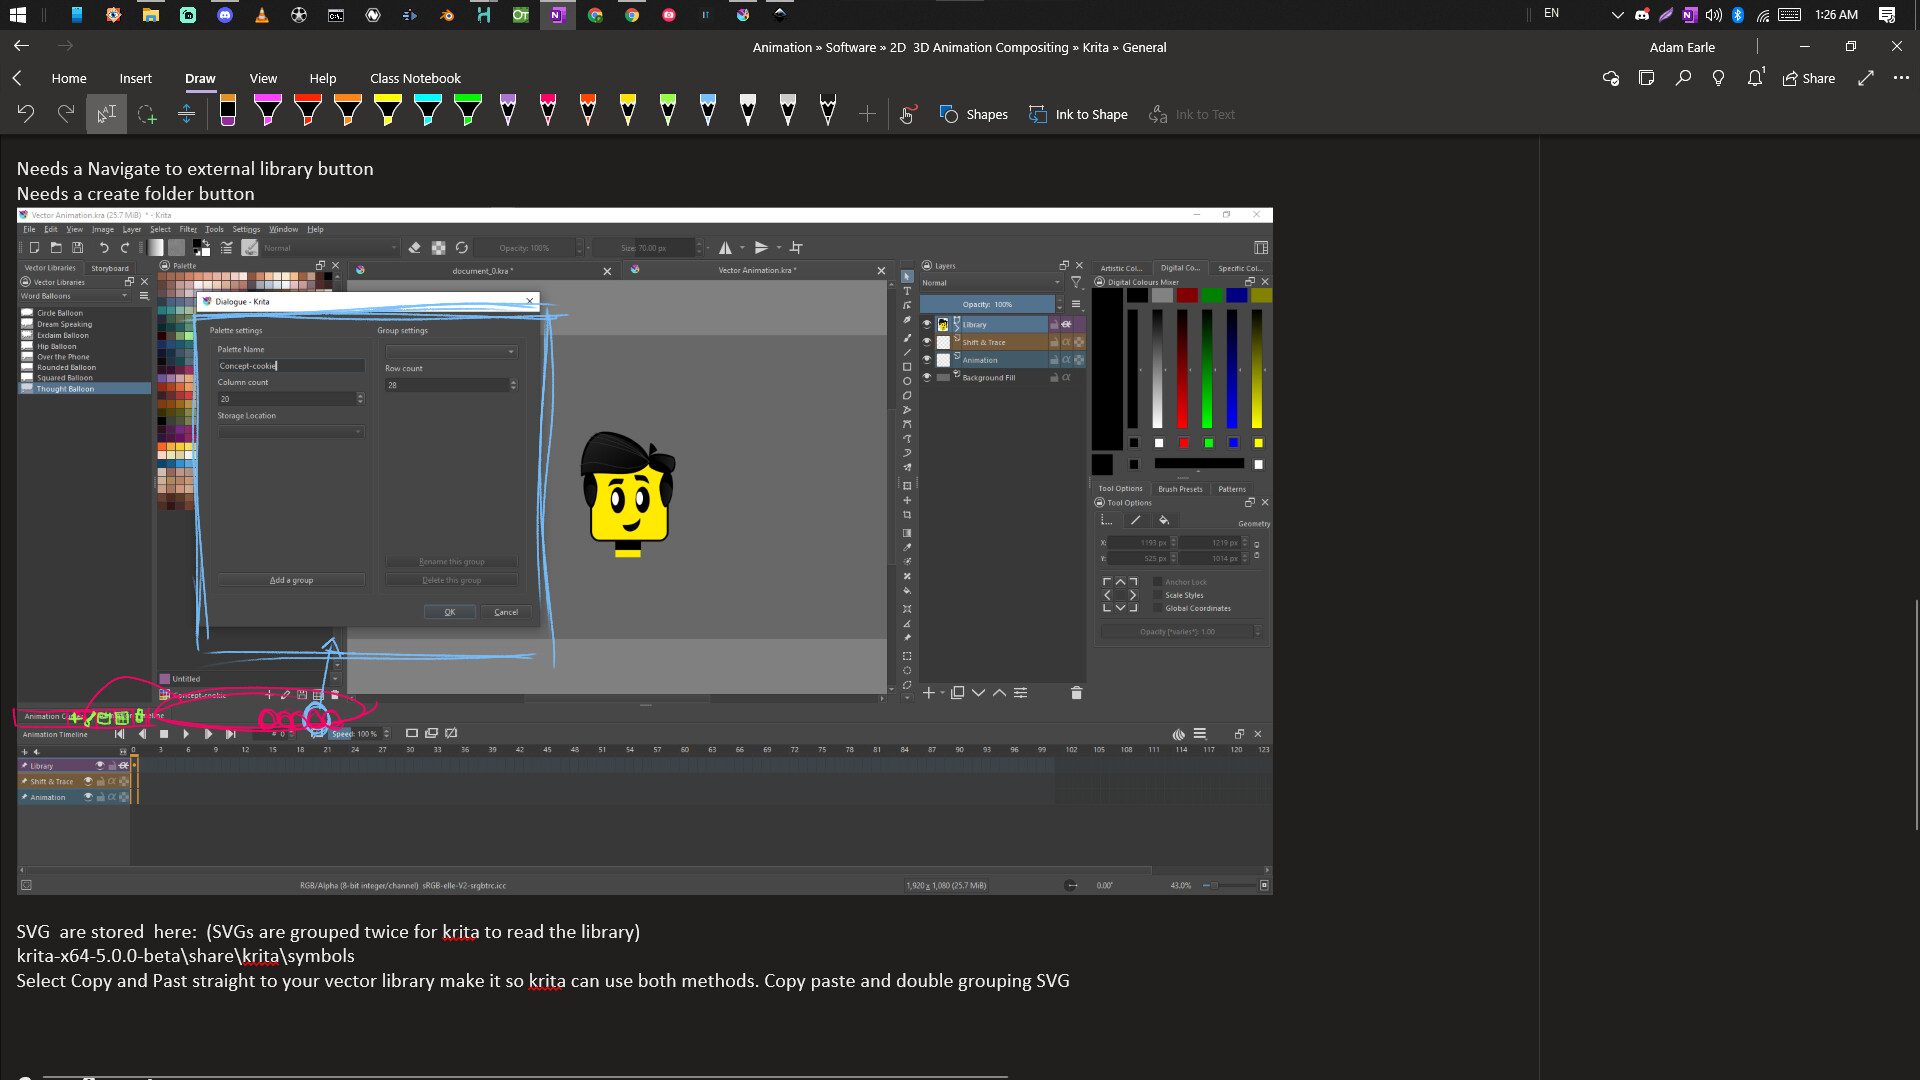Select the Lasso Select tool
Image resolution: width=1920 pixels, height=1080 pixels.
(x=147, y=114)
